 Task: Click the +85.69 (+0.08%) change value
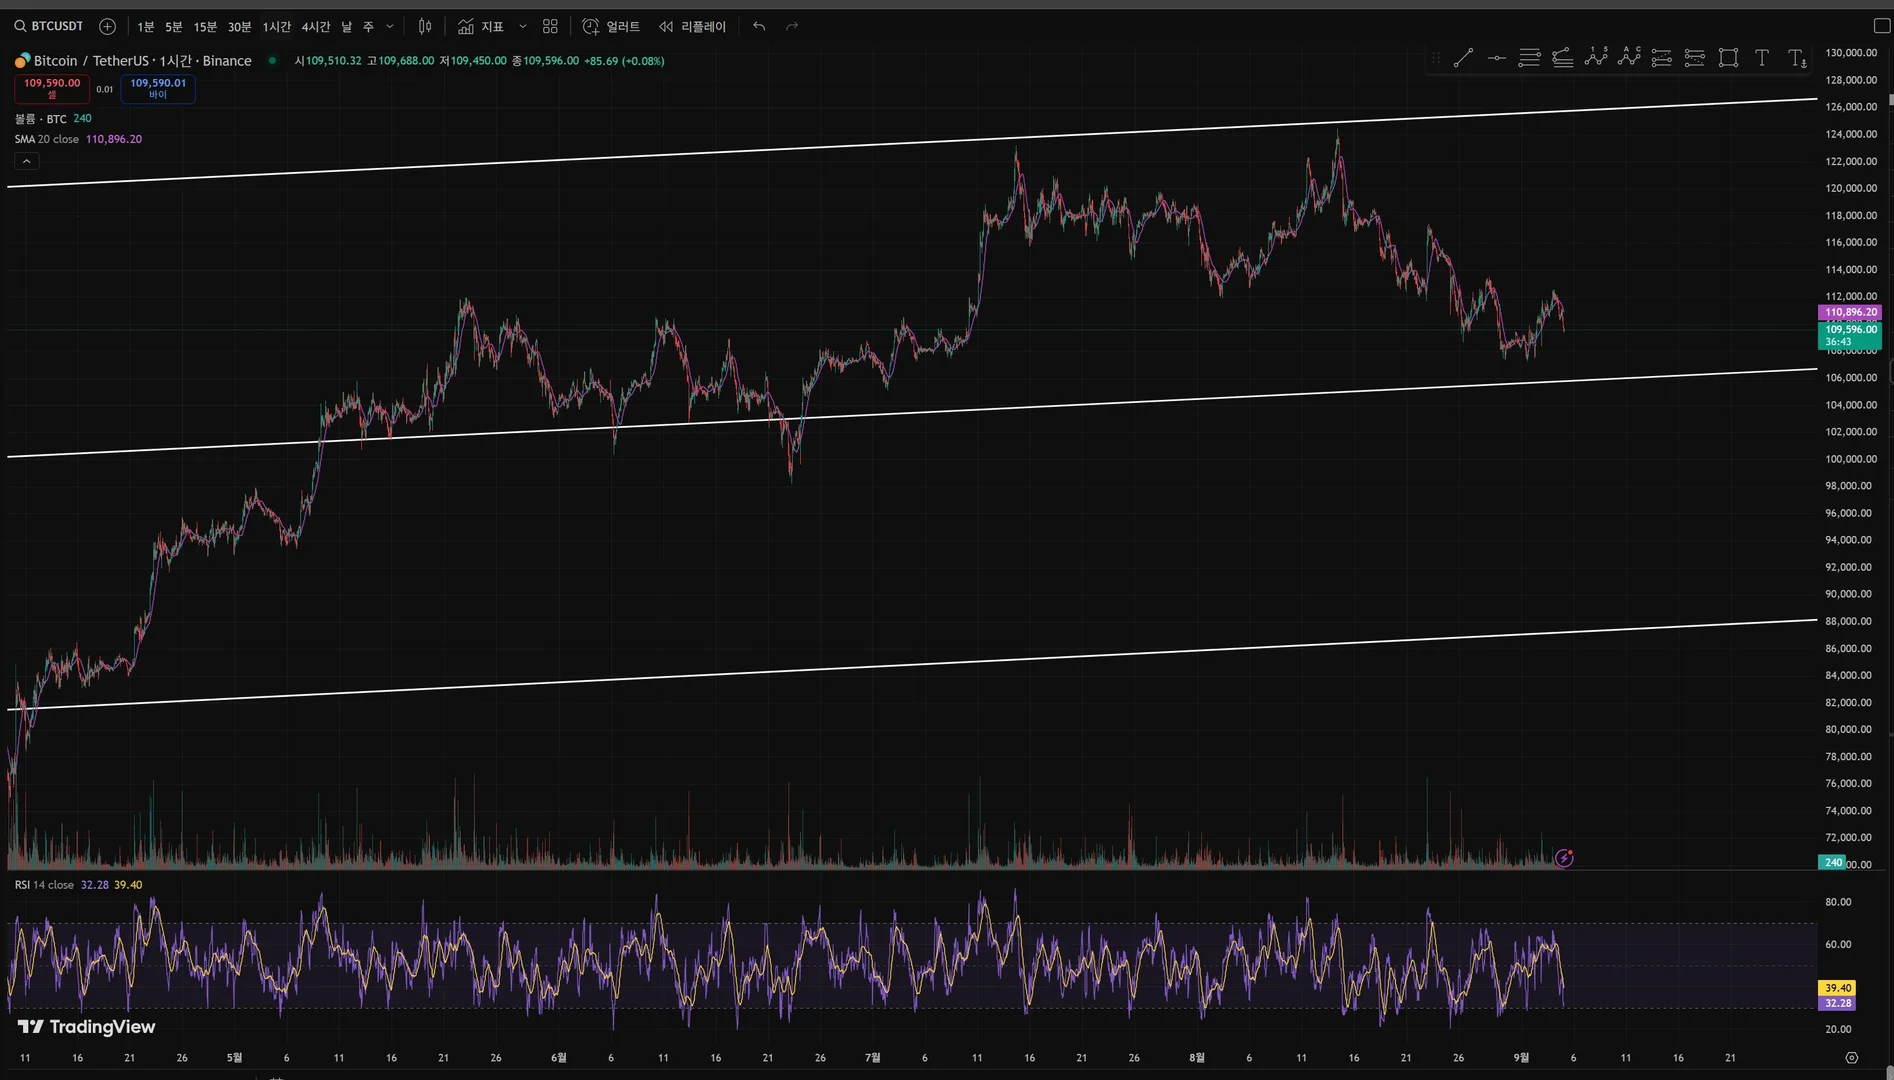(x=624, y=61)
